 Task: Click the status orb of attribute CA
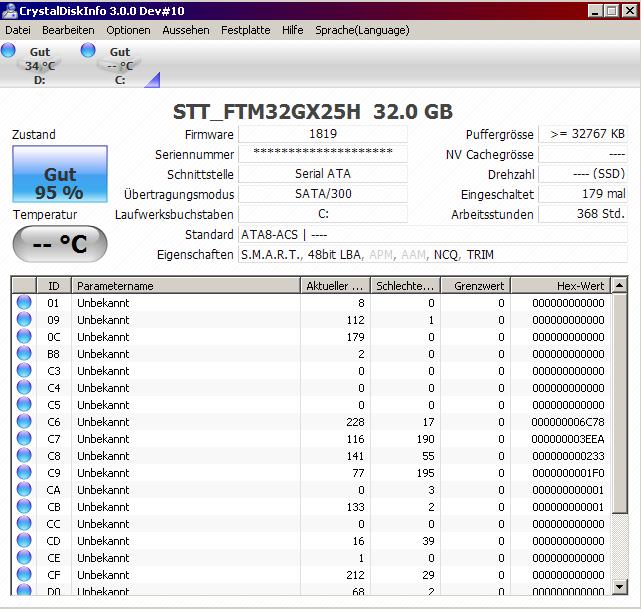click(x=24, y=489)
